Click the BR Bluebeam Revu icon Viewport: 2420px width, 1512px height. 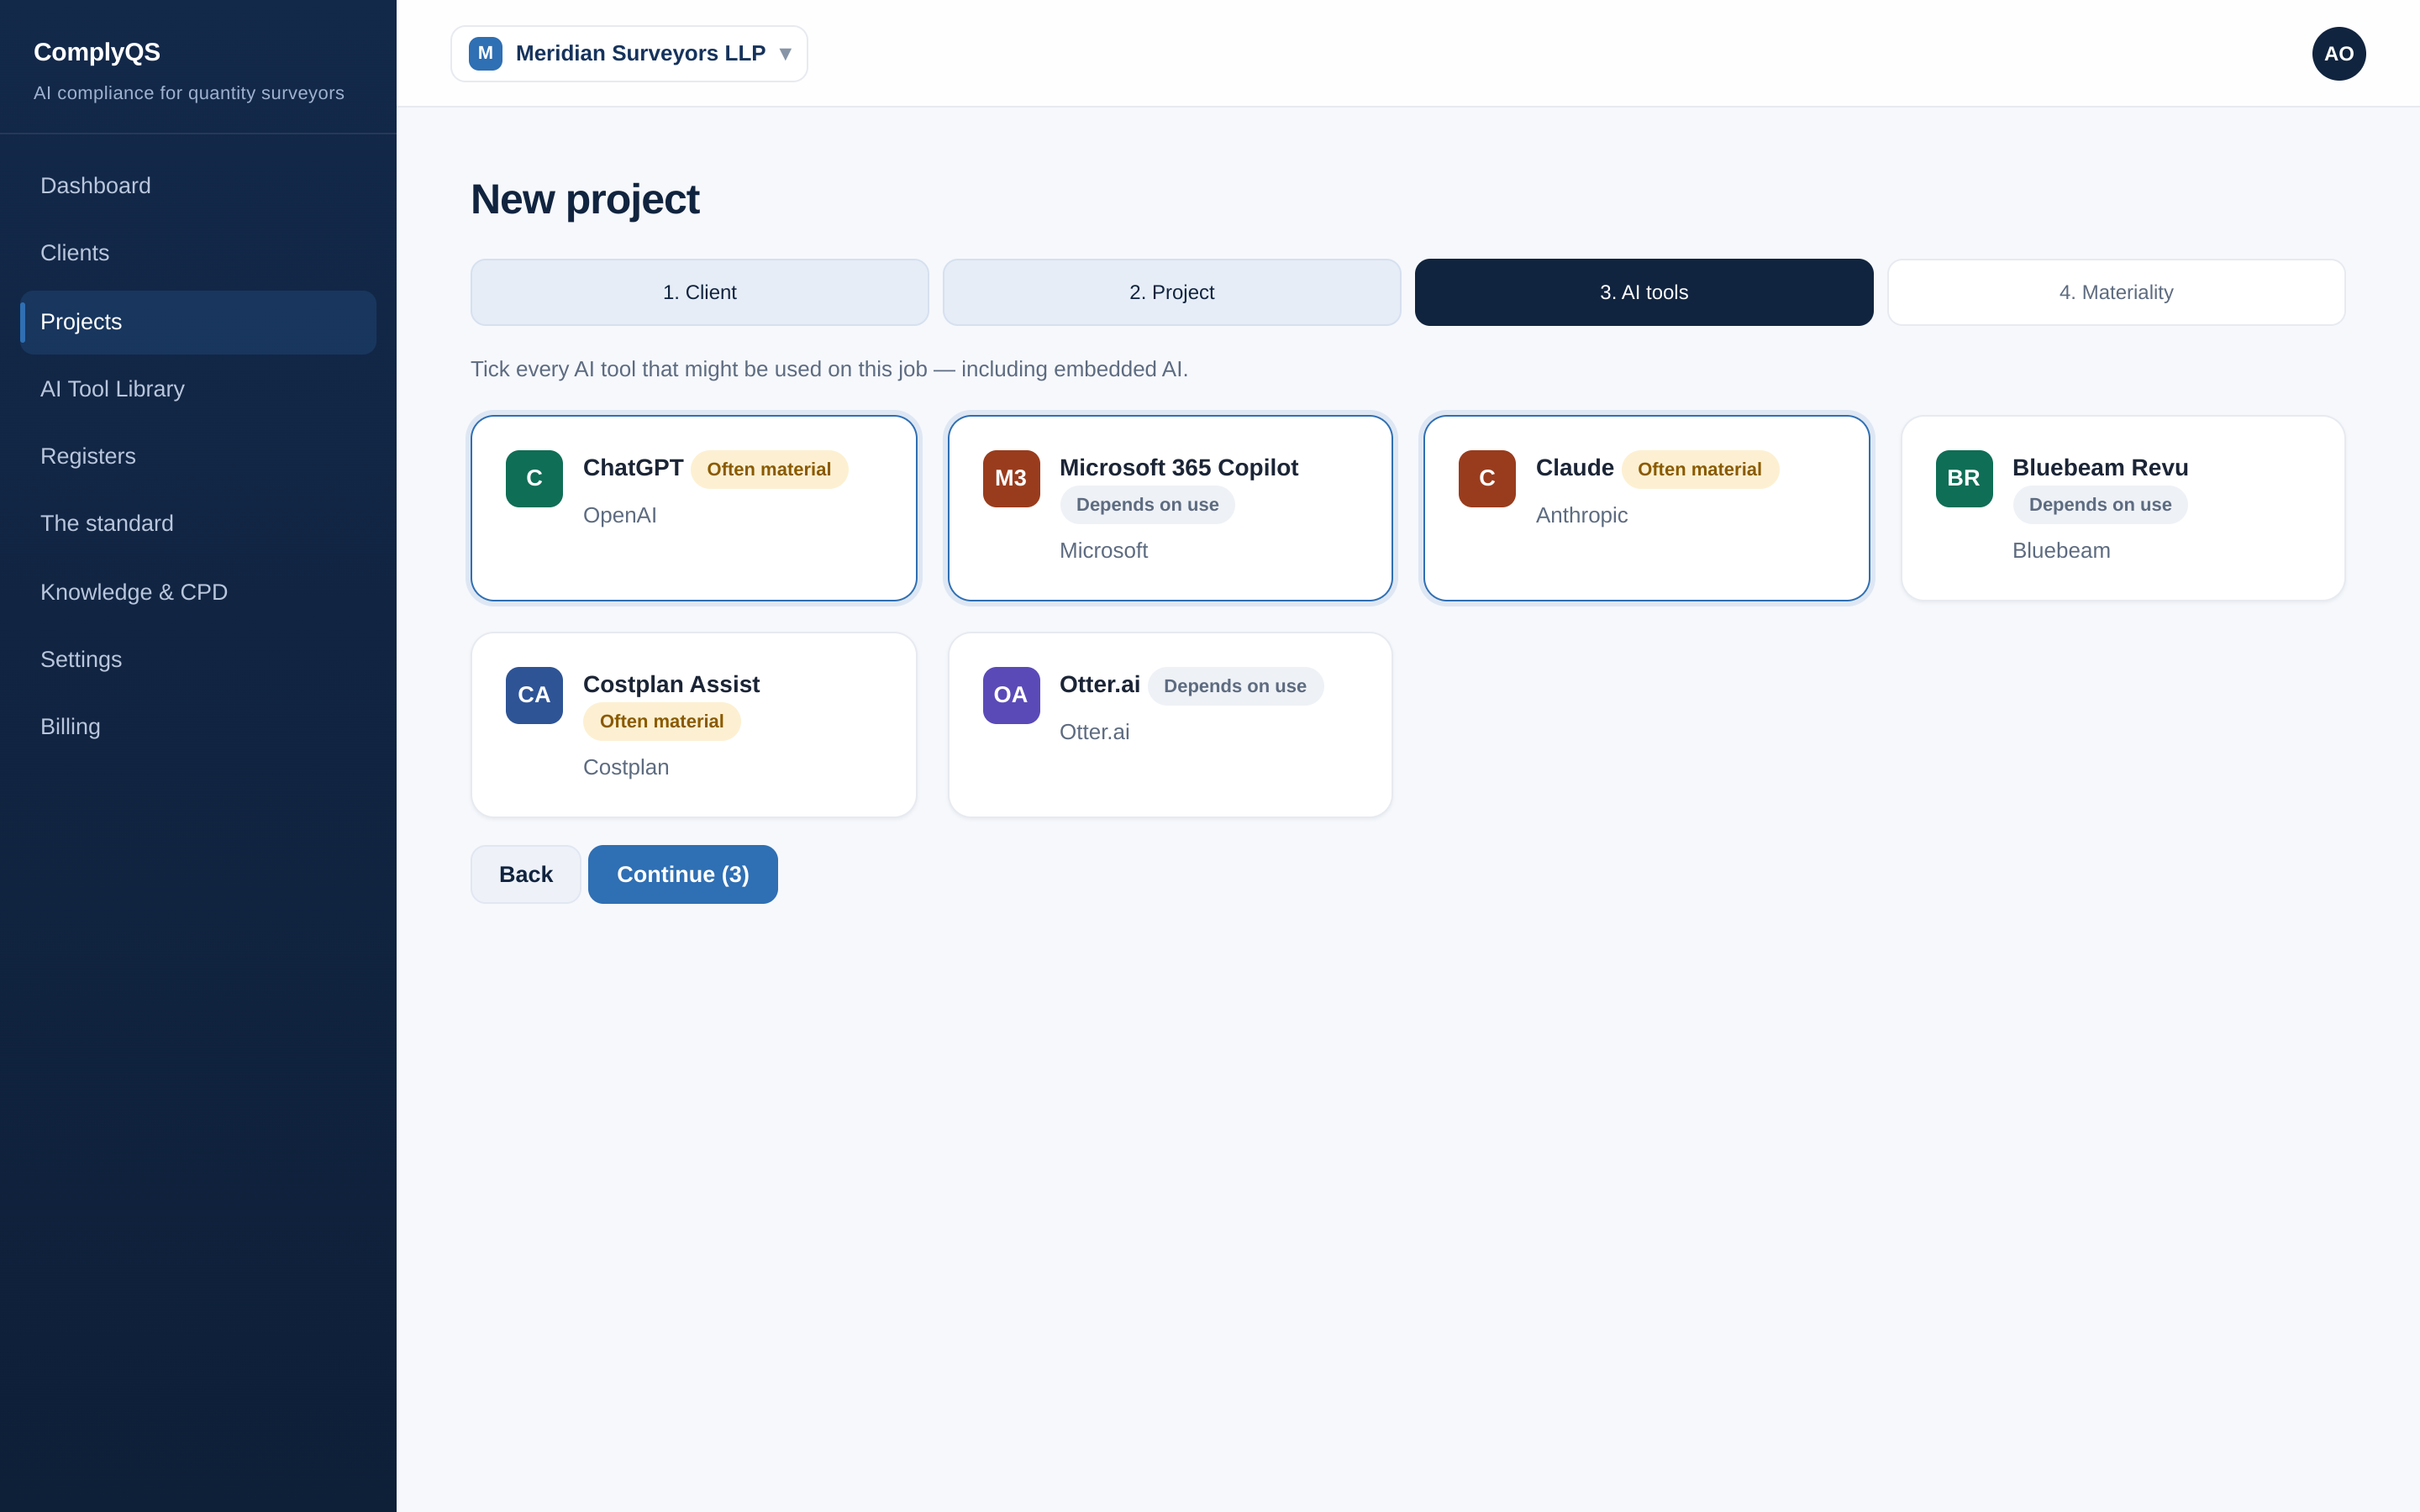1964,478
